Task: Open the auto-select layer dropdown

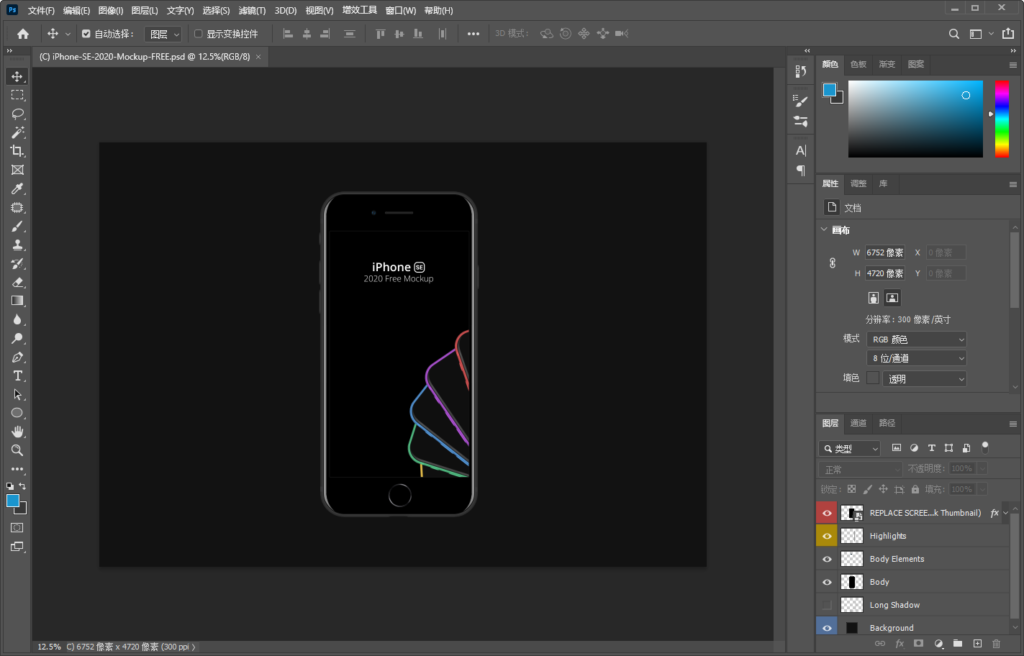Action: coord(163,34)
